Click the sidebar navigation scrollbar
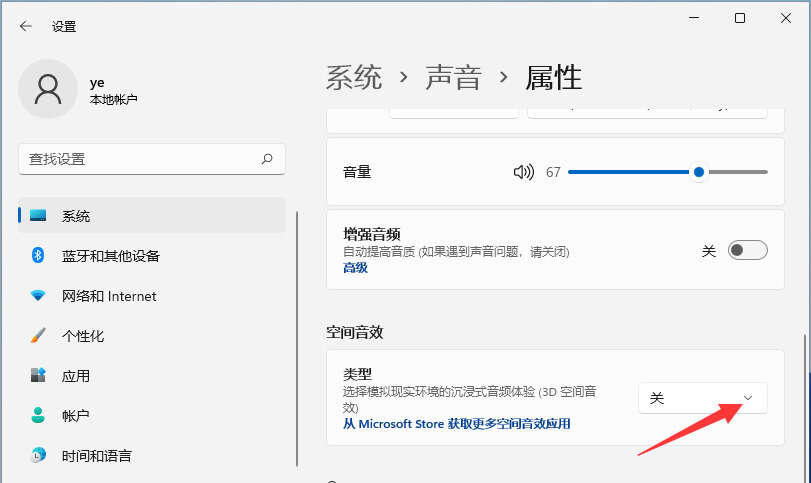The width and height of the screenshot is (811, 483). [297, 339]
